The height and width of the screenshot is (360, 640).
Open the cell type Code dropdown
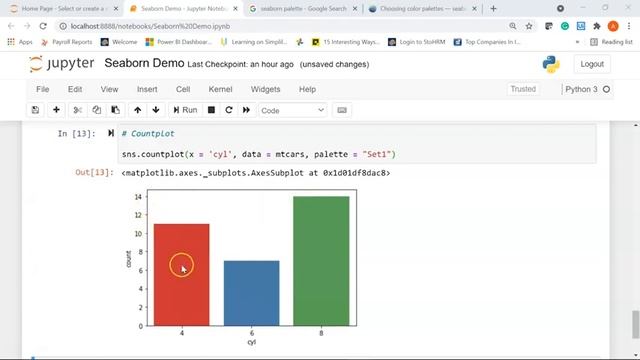pyautogui.click(x=293, y=110)
